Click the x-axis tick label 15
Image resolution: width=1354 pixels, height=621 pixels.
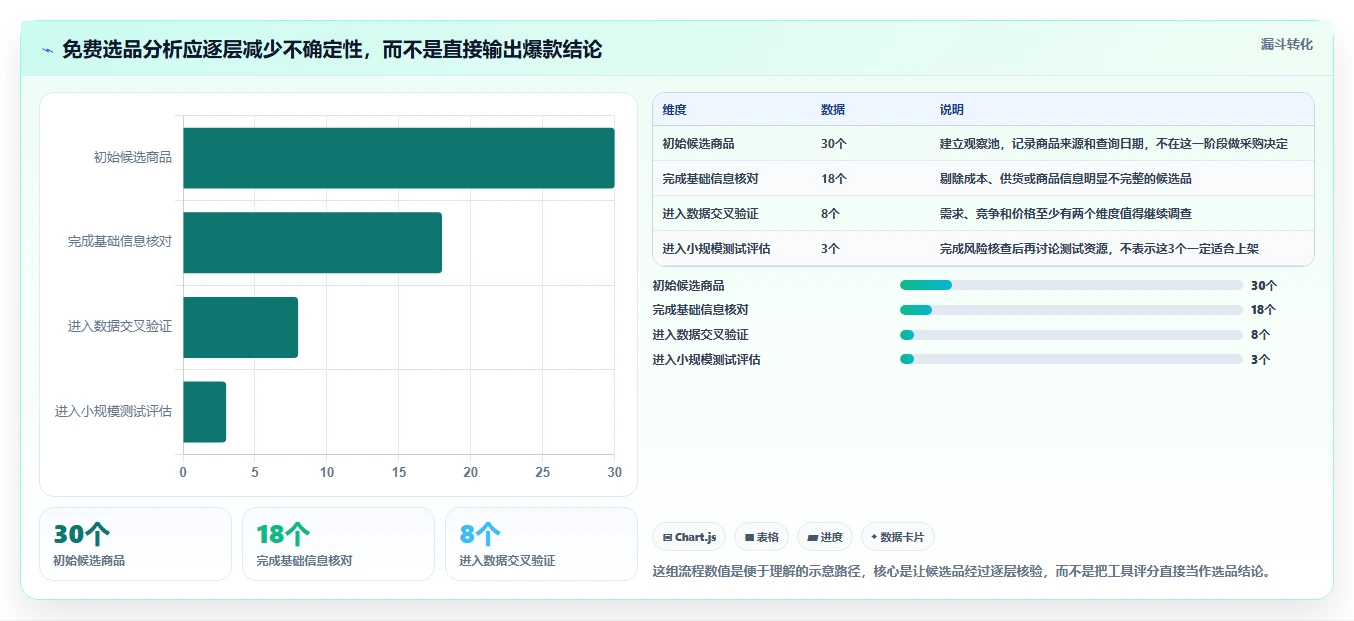tap(398, 472)
